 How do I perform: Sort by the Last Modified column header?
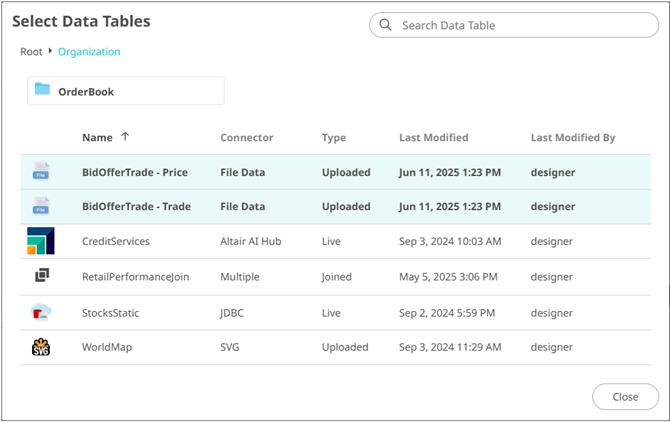pyautogui.click(x=433, y=138)
